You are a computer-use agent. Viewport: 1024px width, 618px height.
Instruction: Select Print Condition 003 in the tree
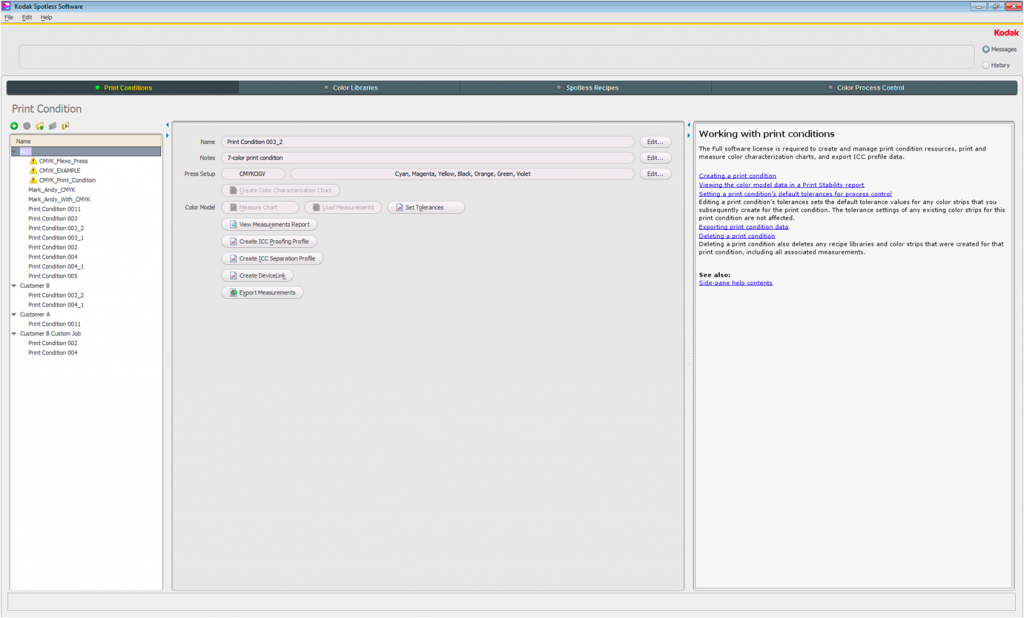point(53,219)
